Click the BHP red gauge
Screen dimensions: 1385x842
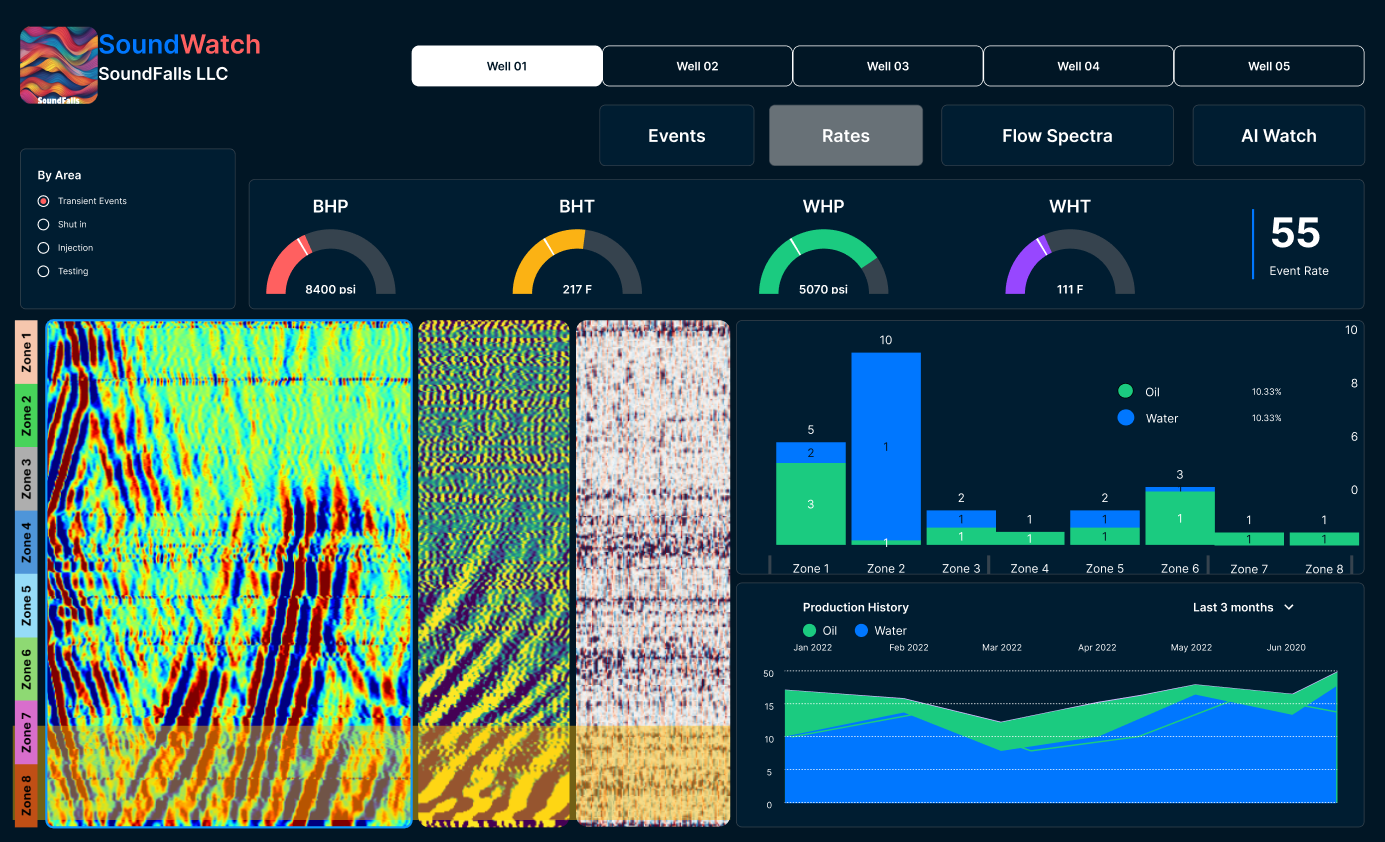click(x=331, y=262)
